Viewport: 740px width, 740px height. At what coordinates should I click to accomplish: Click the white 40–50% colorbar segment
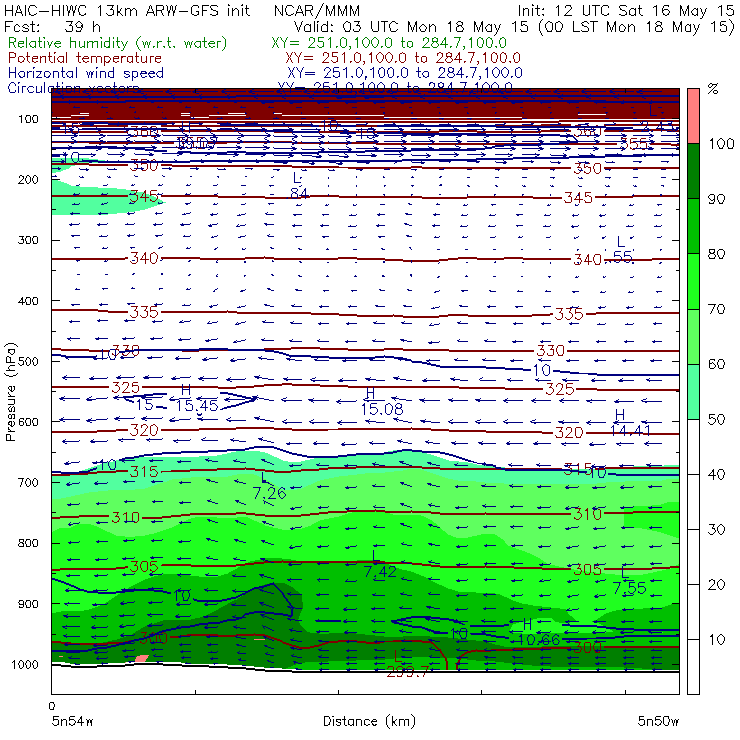[693, 446]
